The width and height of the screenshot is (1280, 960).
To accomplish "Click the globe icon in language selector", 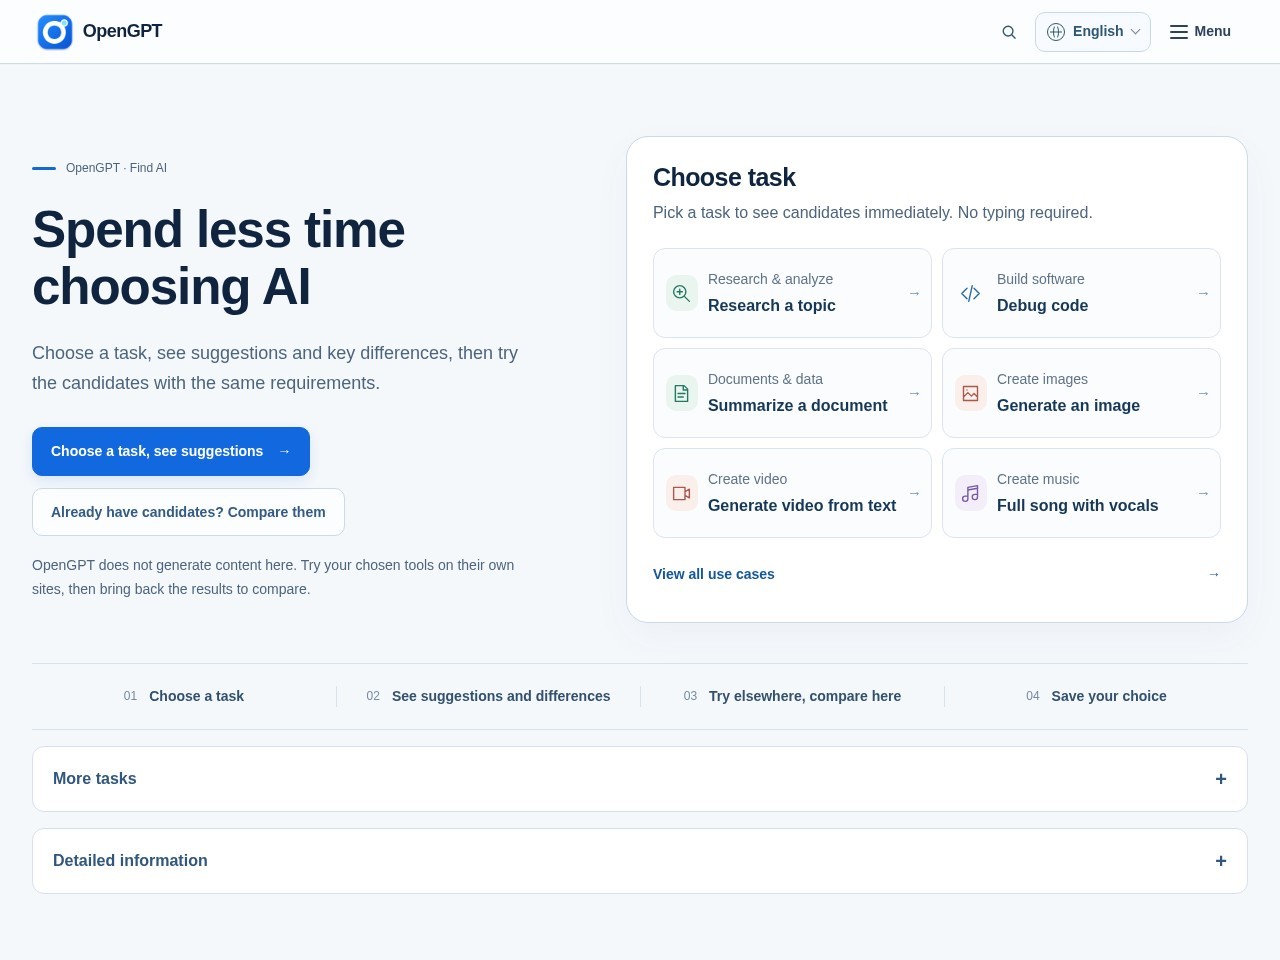I will (x=1056, y=32).
